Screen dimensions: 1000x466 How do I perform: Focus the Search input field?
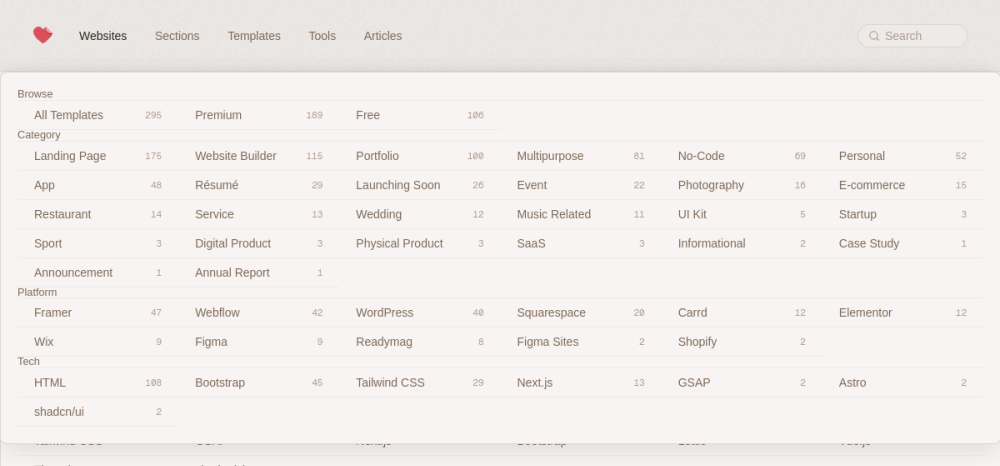(x=912, y=36)
